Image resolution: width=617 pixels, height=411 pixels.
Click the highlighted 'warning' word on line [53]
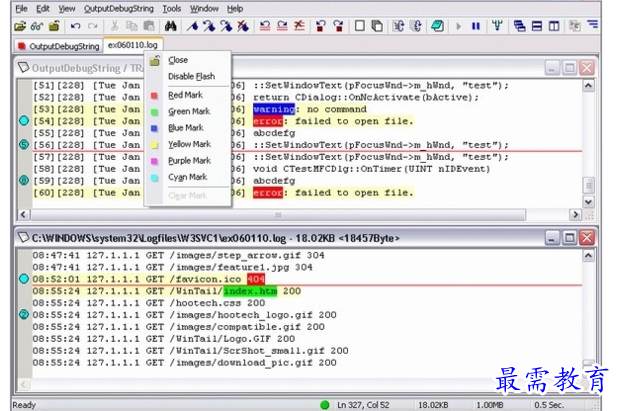coord(274,109)
